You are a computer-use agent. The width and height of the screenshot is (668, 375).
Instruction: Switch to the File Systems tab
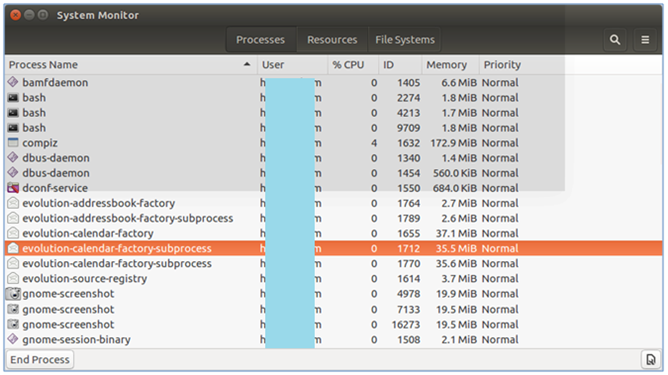(x=405, y=40)
